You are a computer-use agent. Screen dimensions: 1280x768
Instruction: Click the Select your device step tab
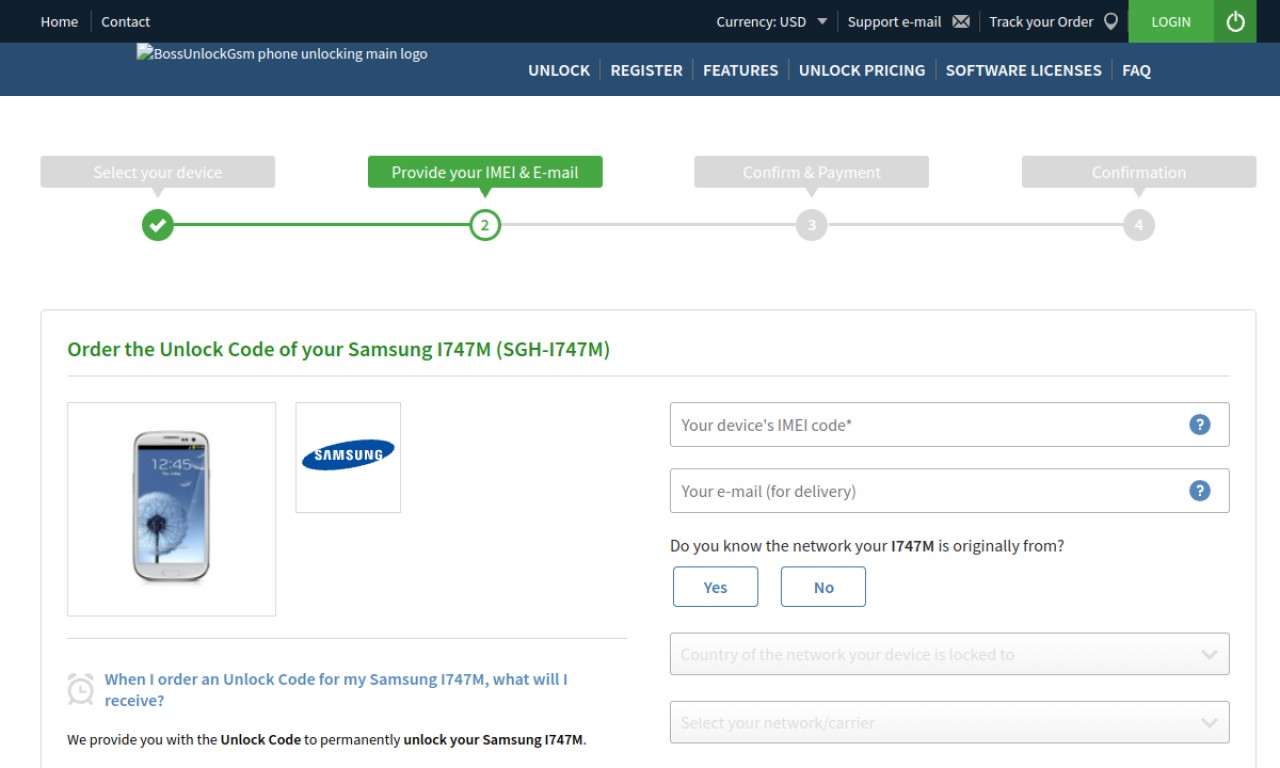point(157,172)
